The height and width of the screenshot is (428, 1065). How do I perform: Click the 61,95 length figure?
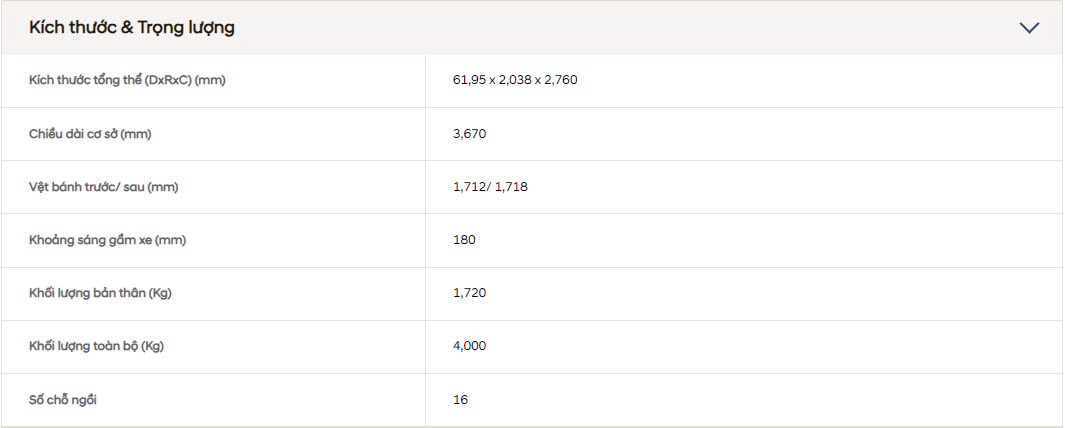click(x=469, y=80)
